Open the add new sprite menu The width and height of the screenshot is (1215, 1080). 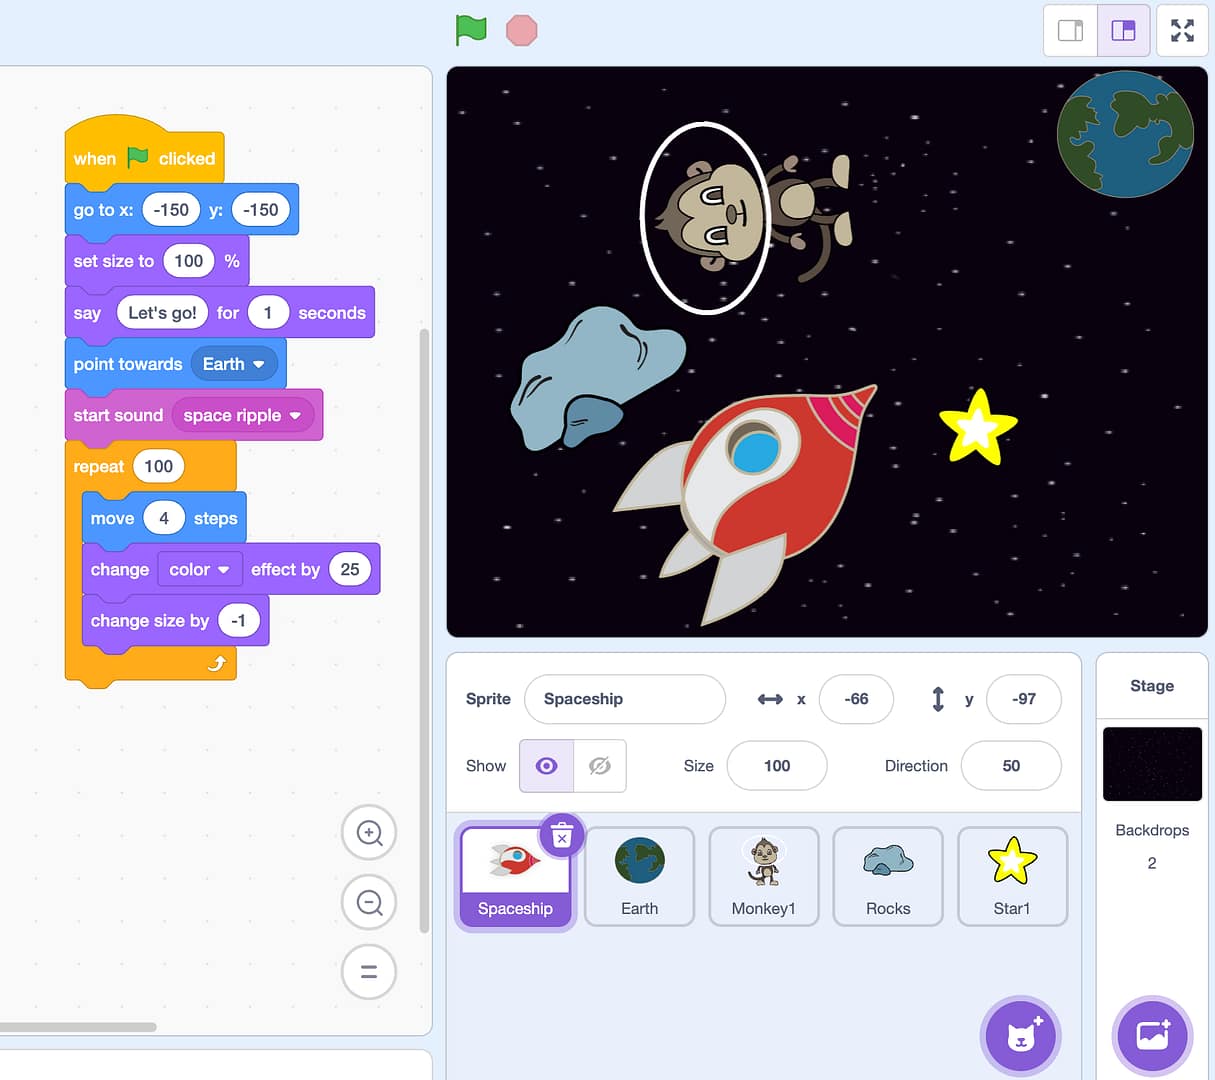click(x=1020, y=1036)
